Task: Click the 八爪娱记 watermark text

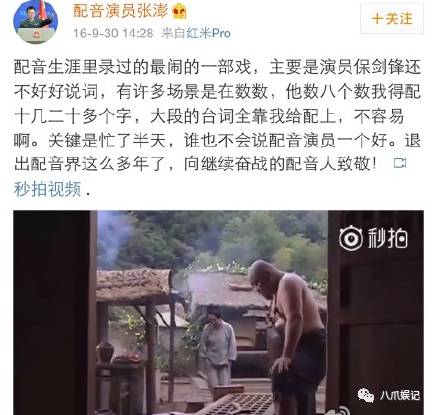Action: coord(400,395)
